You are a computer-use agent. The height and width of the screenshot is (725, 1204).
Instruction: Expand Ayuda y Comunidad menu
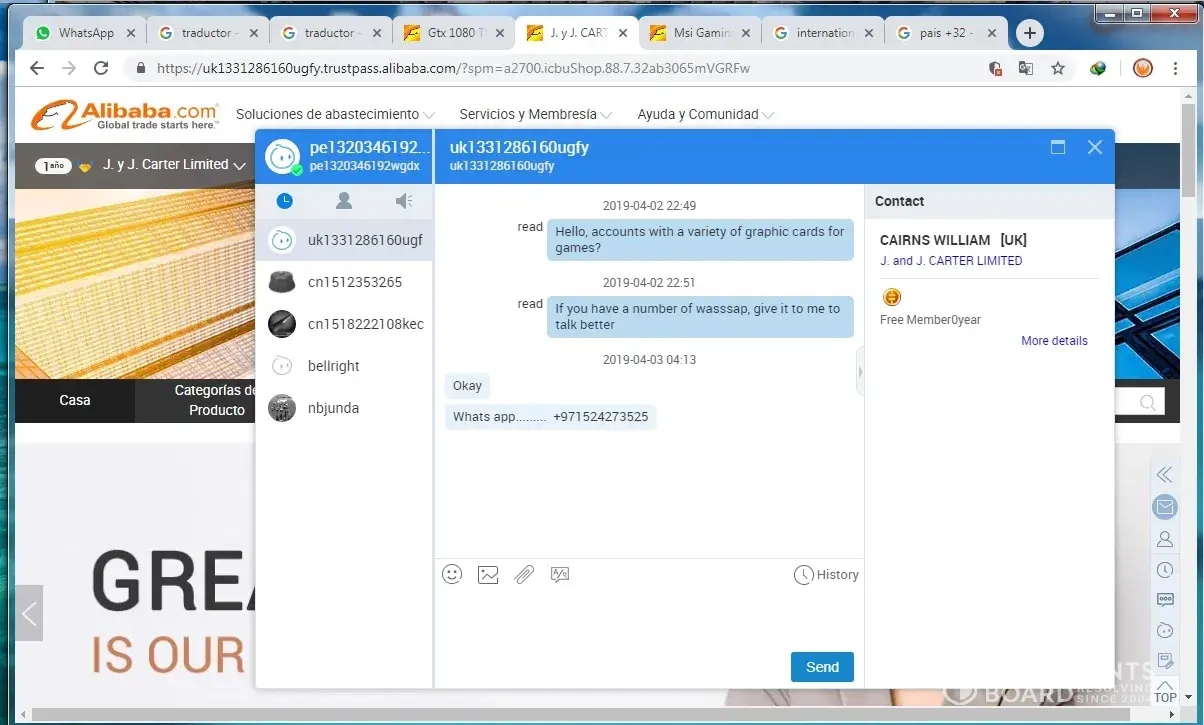click(705, 114)
